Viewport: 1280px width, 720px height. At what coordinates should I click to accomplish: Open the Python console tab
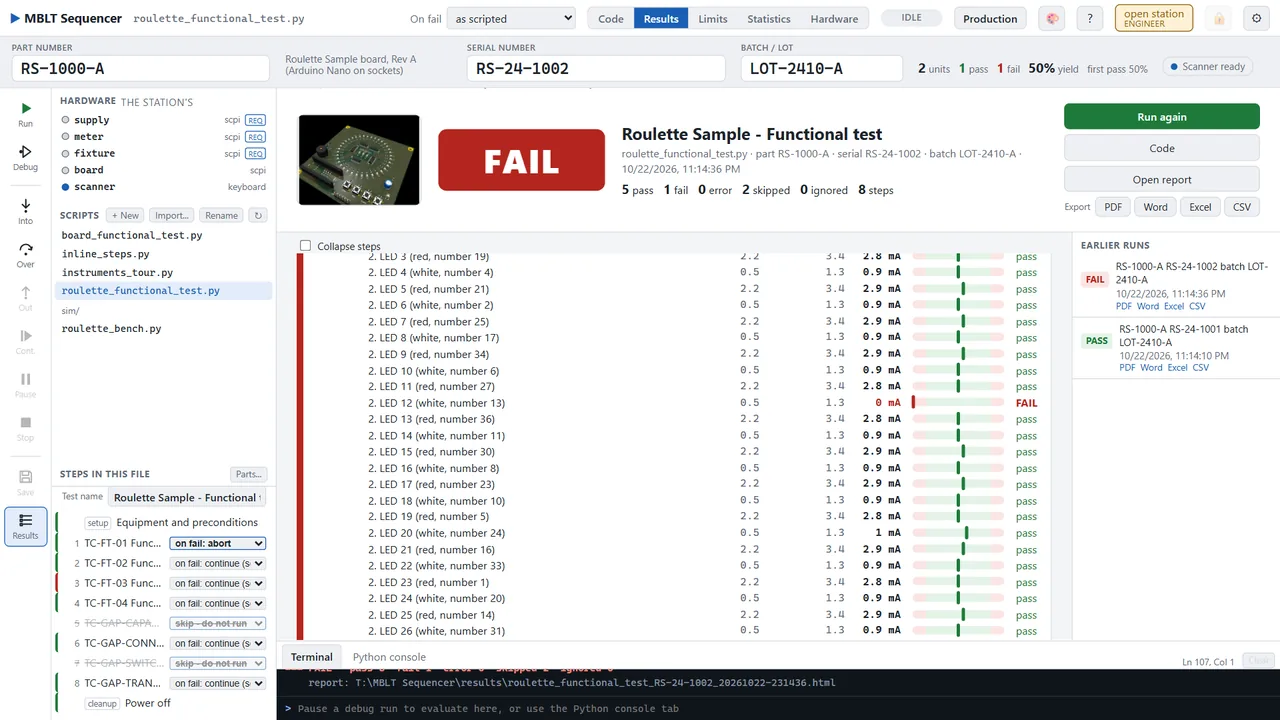click(389, 657)
